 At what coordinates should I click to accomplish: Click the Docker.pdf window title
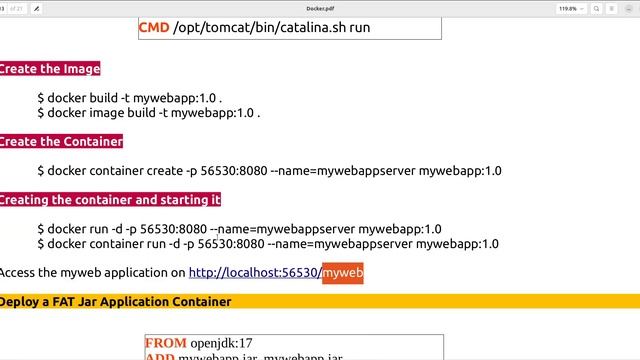click(320, 9)
